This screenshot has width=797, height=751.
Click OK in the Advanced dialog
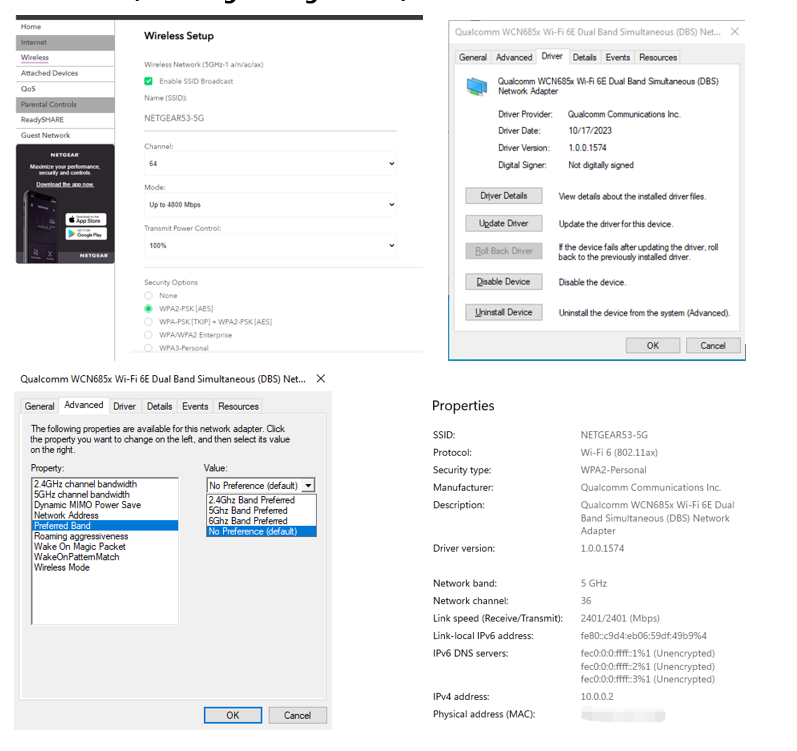[x=233, y=715]
